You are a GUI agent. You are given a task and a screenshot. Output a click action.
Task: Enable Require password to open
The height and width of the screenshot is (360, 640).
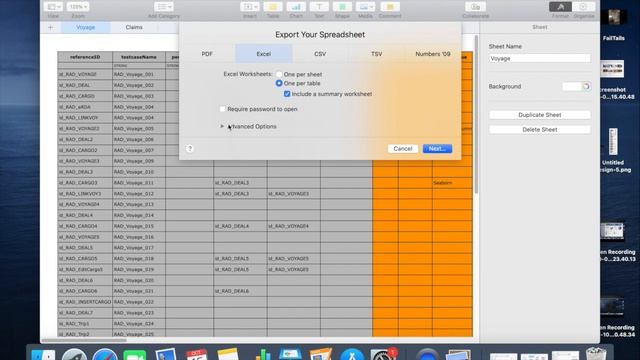(223, 109)
